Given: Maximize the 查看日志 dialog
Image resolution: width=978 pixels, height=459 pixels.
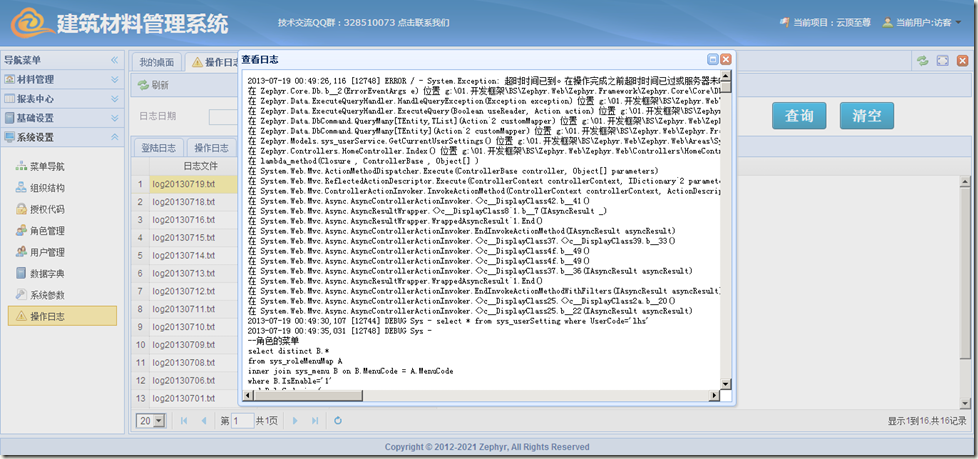Looking at the screenshot, I should (712, 60).
